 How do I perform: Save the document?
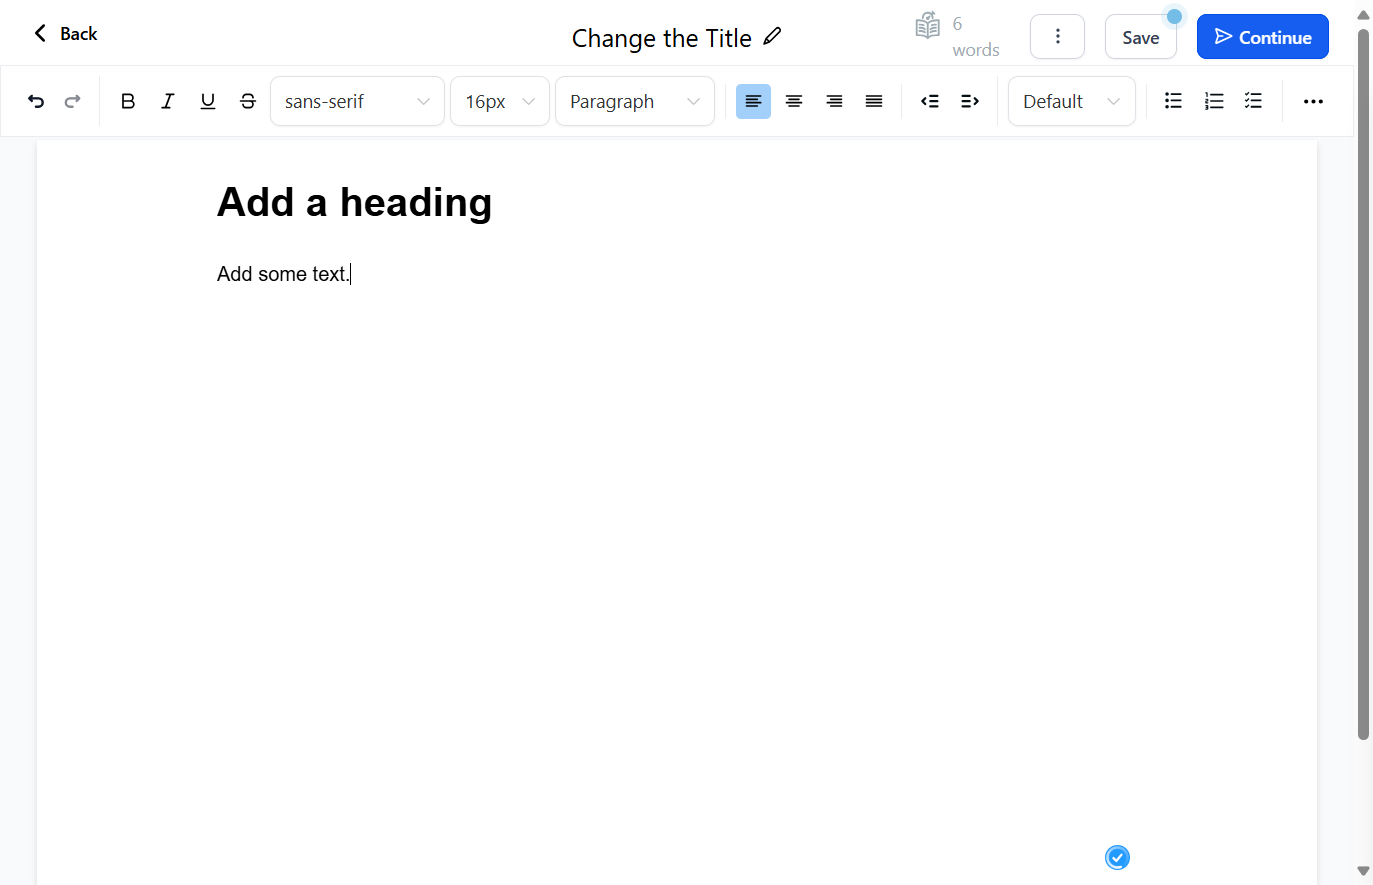tap(1141, 37)
